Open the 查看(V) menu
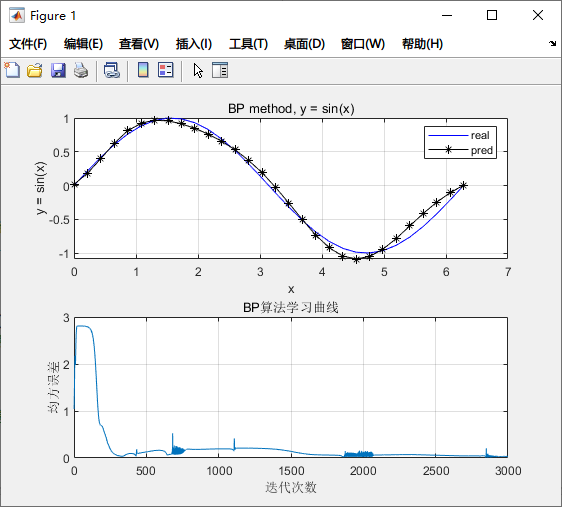Viewport: 562px width, 507px height. (x=139, y=44)
